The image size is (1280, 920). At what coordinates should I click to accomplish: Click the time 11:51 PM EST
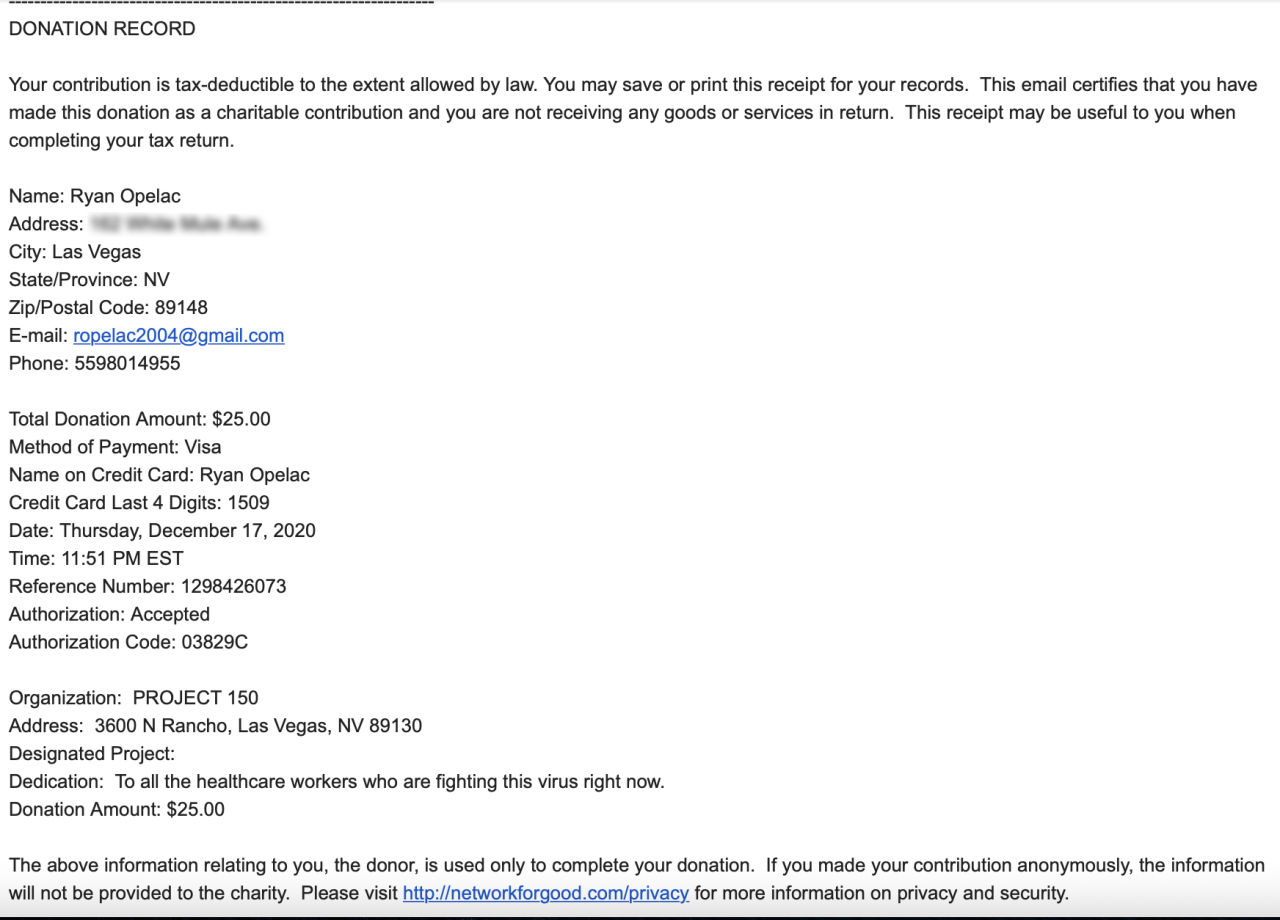pos(121,559)
